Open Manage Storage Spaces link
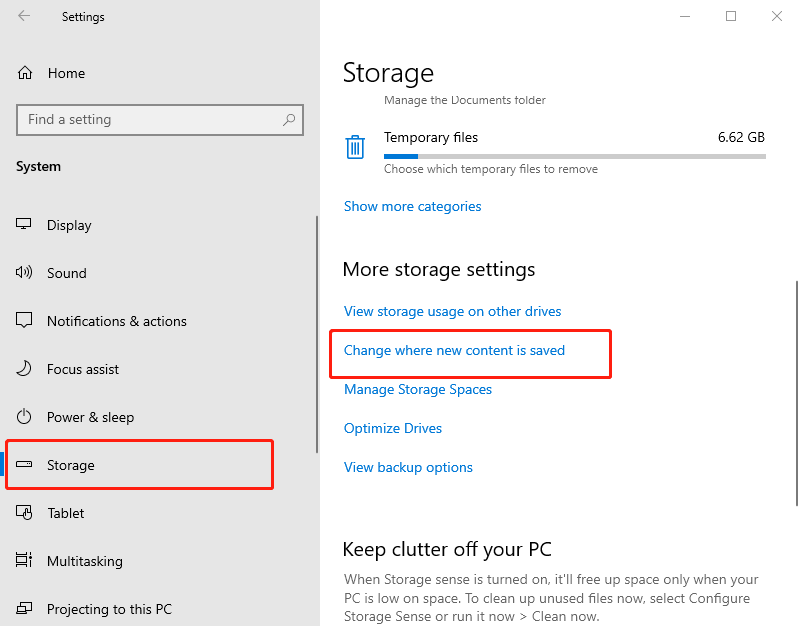The width and height of the screenshot is (800, 626). point(418,389)
